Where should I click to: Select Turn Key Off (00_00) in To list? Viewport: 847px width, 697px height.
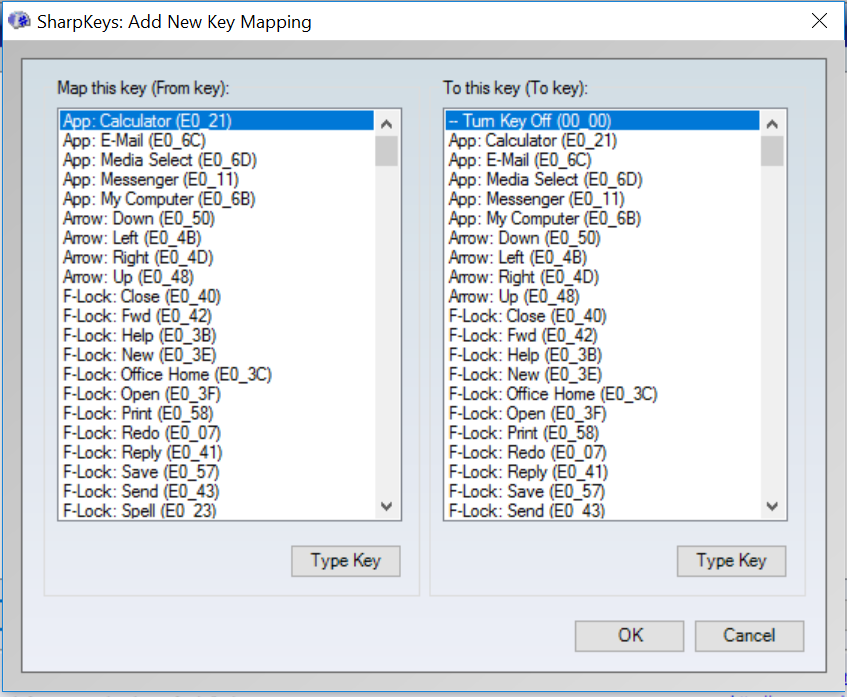[x=602, y=120]
